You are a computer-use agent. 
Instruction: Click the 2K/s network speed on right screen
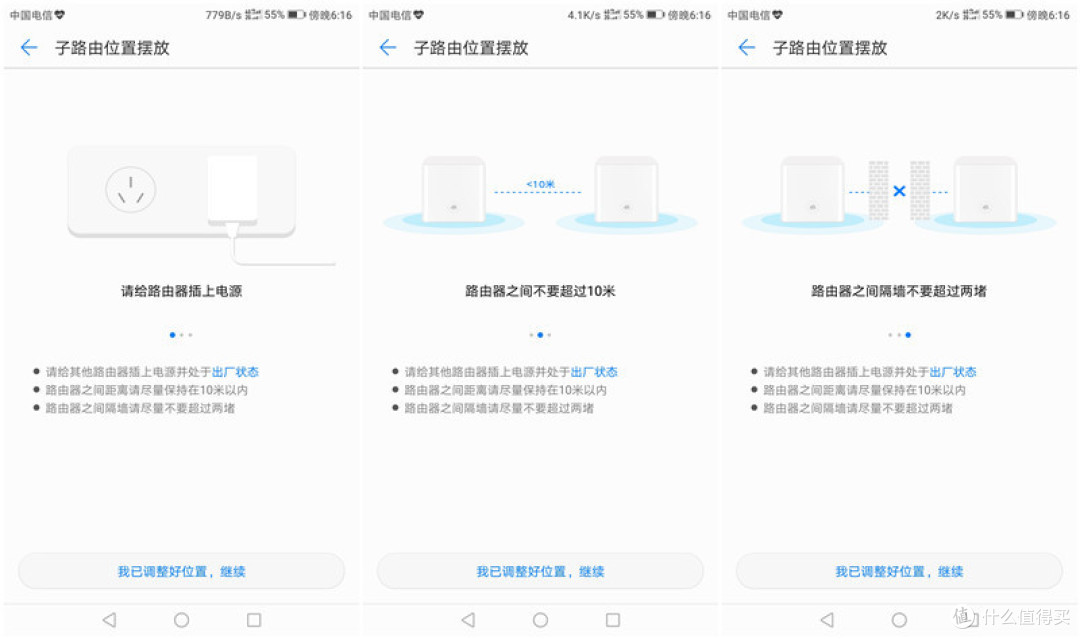click(x=947, y=14)
